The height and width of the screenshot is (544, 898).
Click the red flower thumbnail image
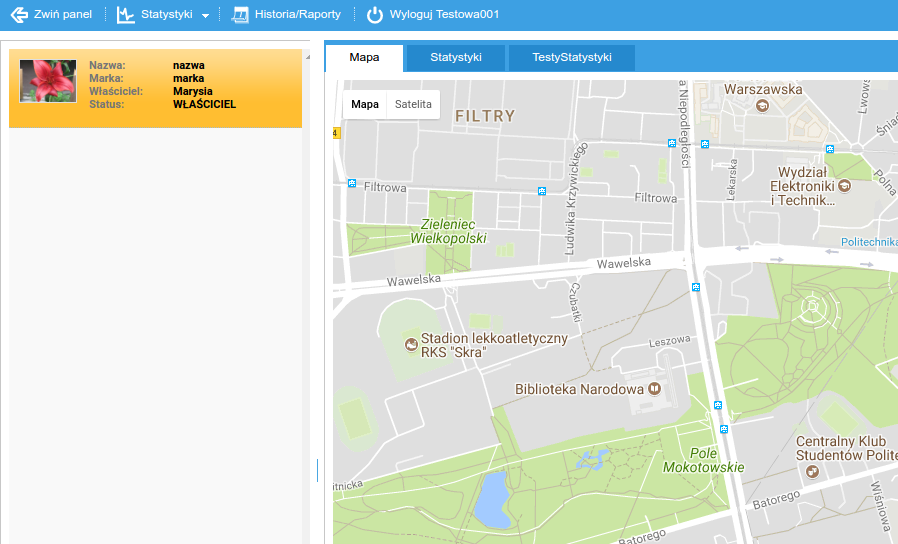(48, 81)
